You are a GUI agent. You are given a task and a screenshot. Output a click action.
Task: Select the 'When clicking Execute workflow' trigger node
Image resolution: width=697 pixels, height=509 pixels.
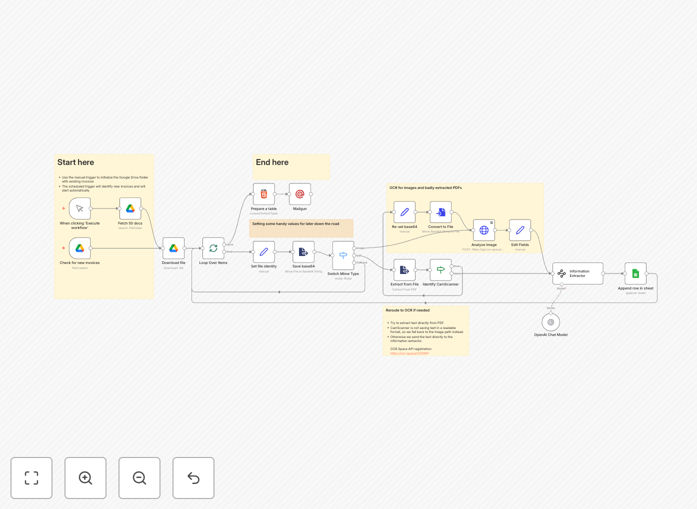[80, 208]
